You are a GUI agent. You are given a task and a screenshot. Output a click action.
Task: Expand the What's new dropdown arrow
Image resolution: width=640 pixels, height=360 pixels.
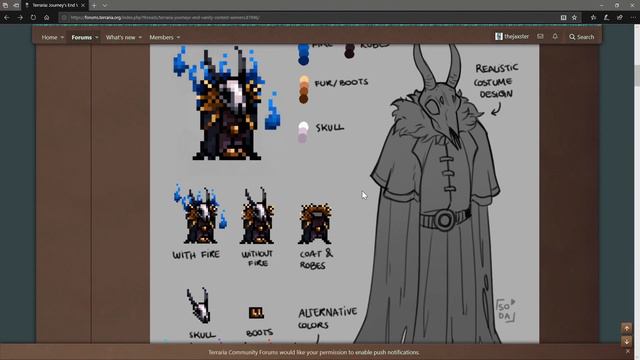[x=140, y=37]
